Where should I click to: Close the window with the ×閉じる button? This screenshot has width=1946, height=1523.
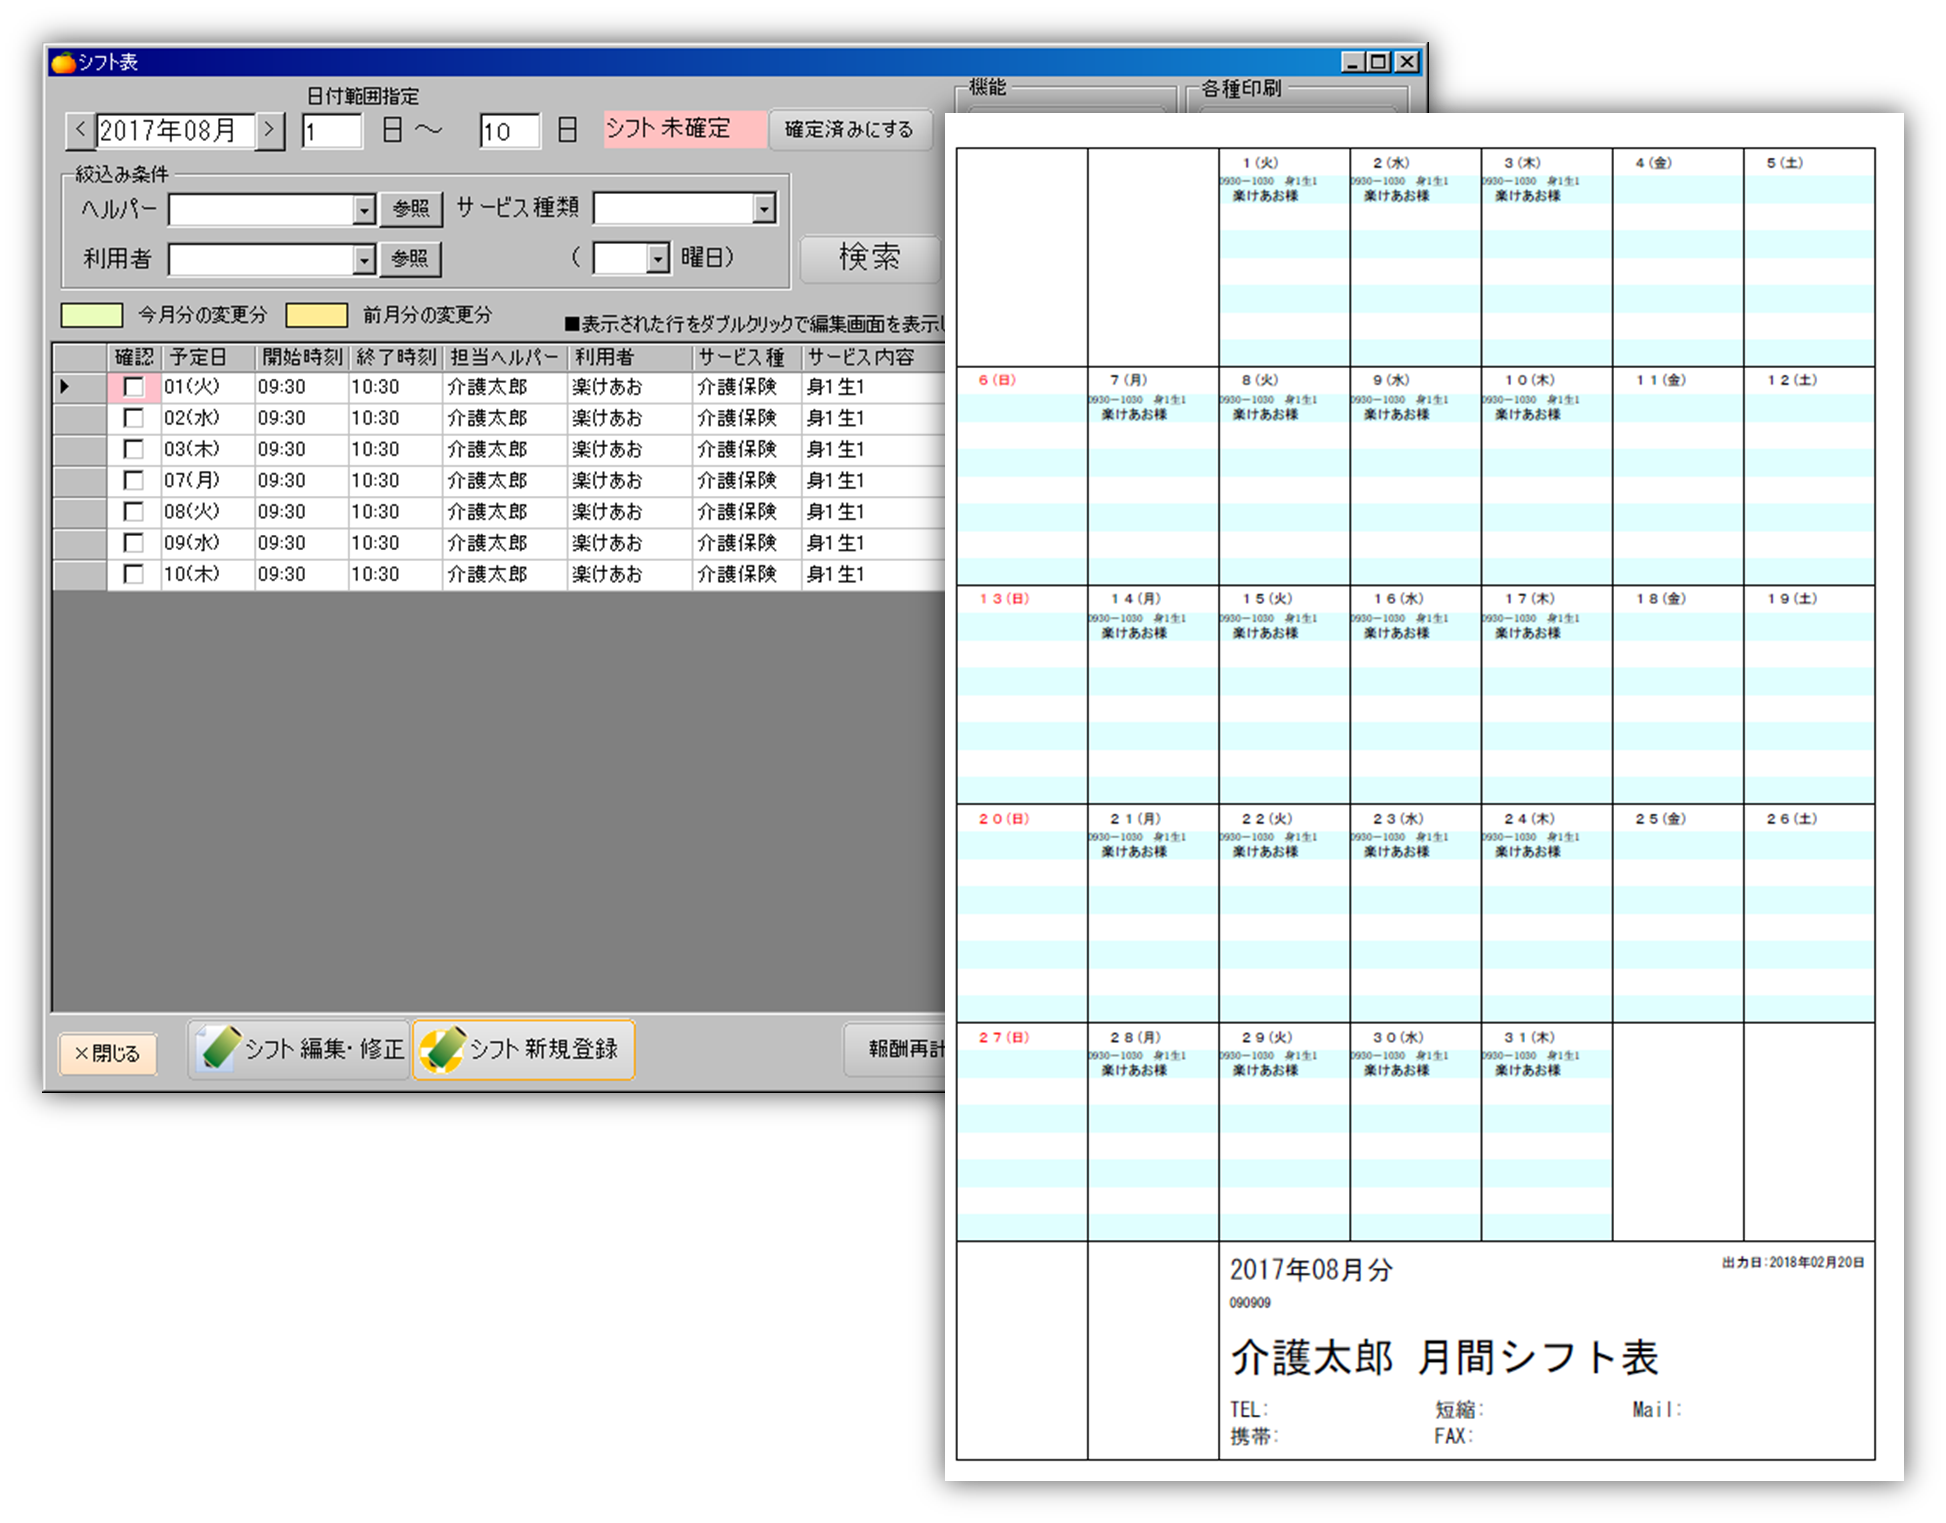[108, 1053]
